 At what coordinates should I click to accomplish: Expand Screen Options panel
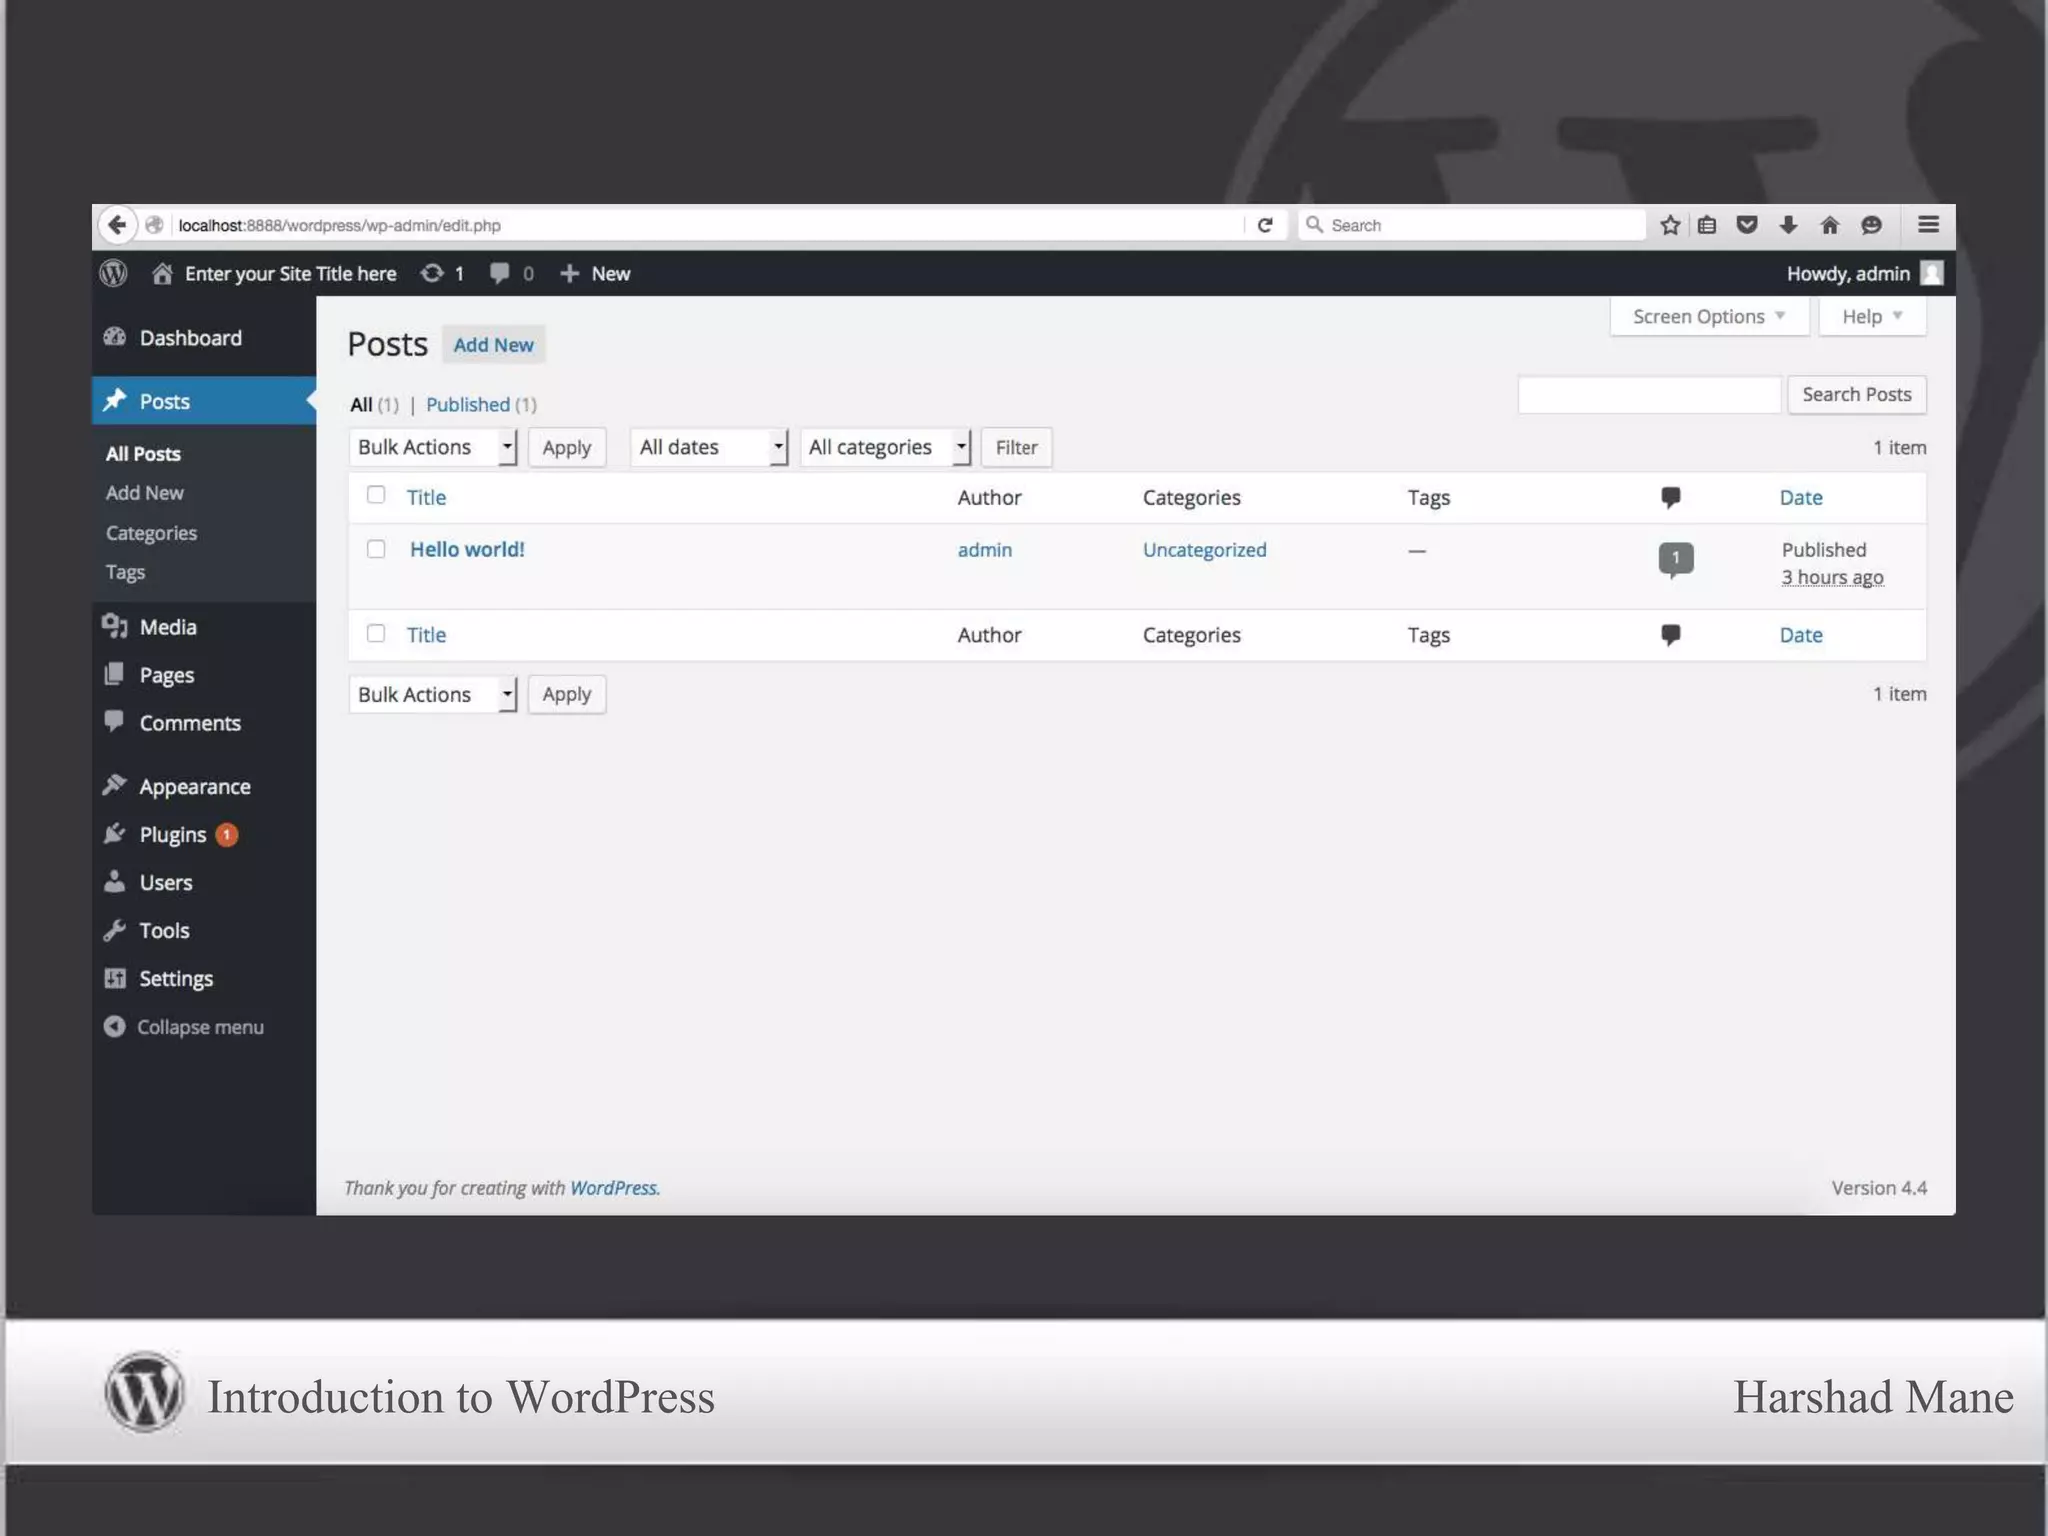tap(1709, 317)
